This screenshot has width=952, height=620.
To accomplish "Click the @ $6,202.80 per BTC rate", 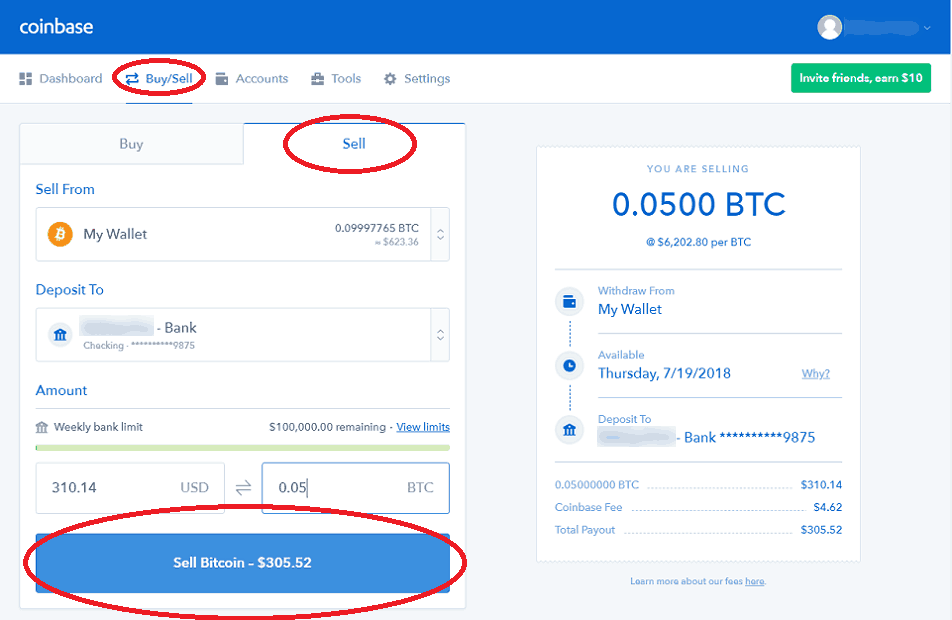I will (x=698, y=242).
